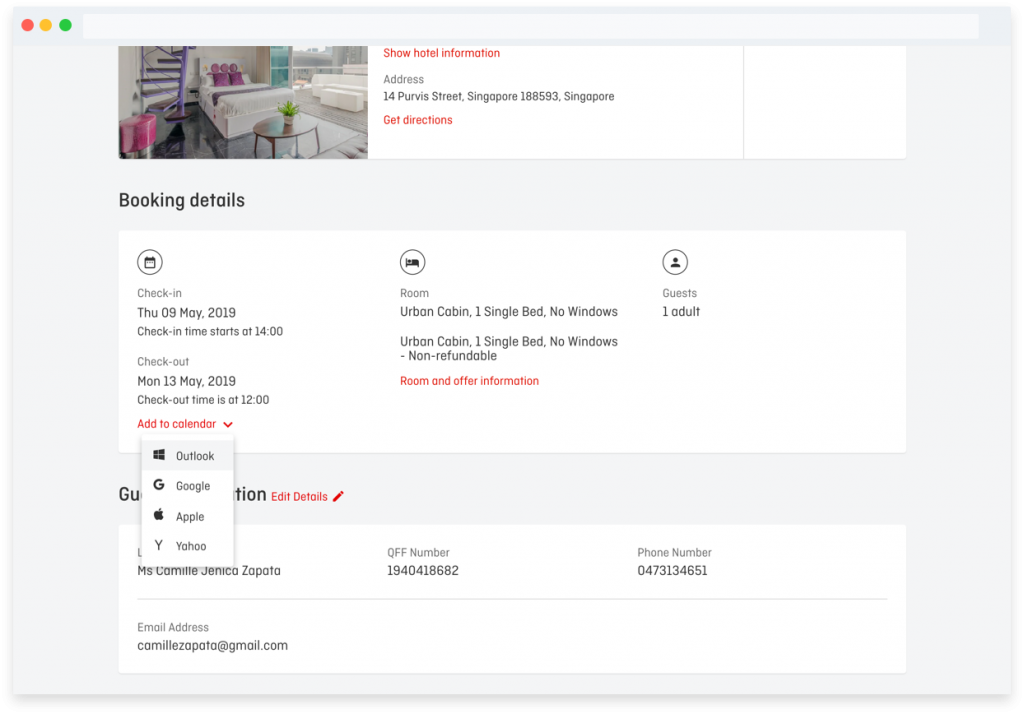The image size is (1024, 714).
Task: Open the Show hotel information link
Action: pos(441,53)
